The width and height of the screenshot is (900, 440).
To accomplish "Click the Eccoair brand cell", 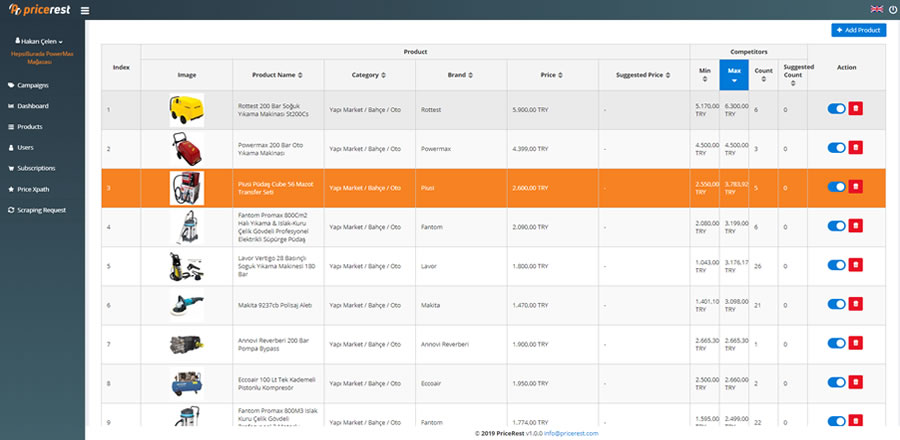I will [461, 383].
